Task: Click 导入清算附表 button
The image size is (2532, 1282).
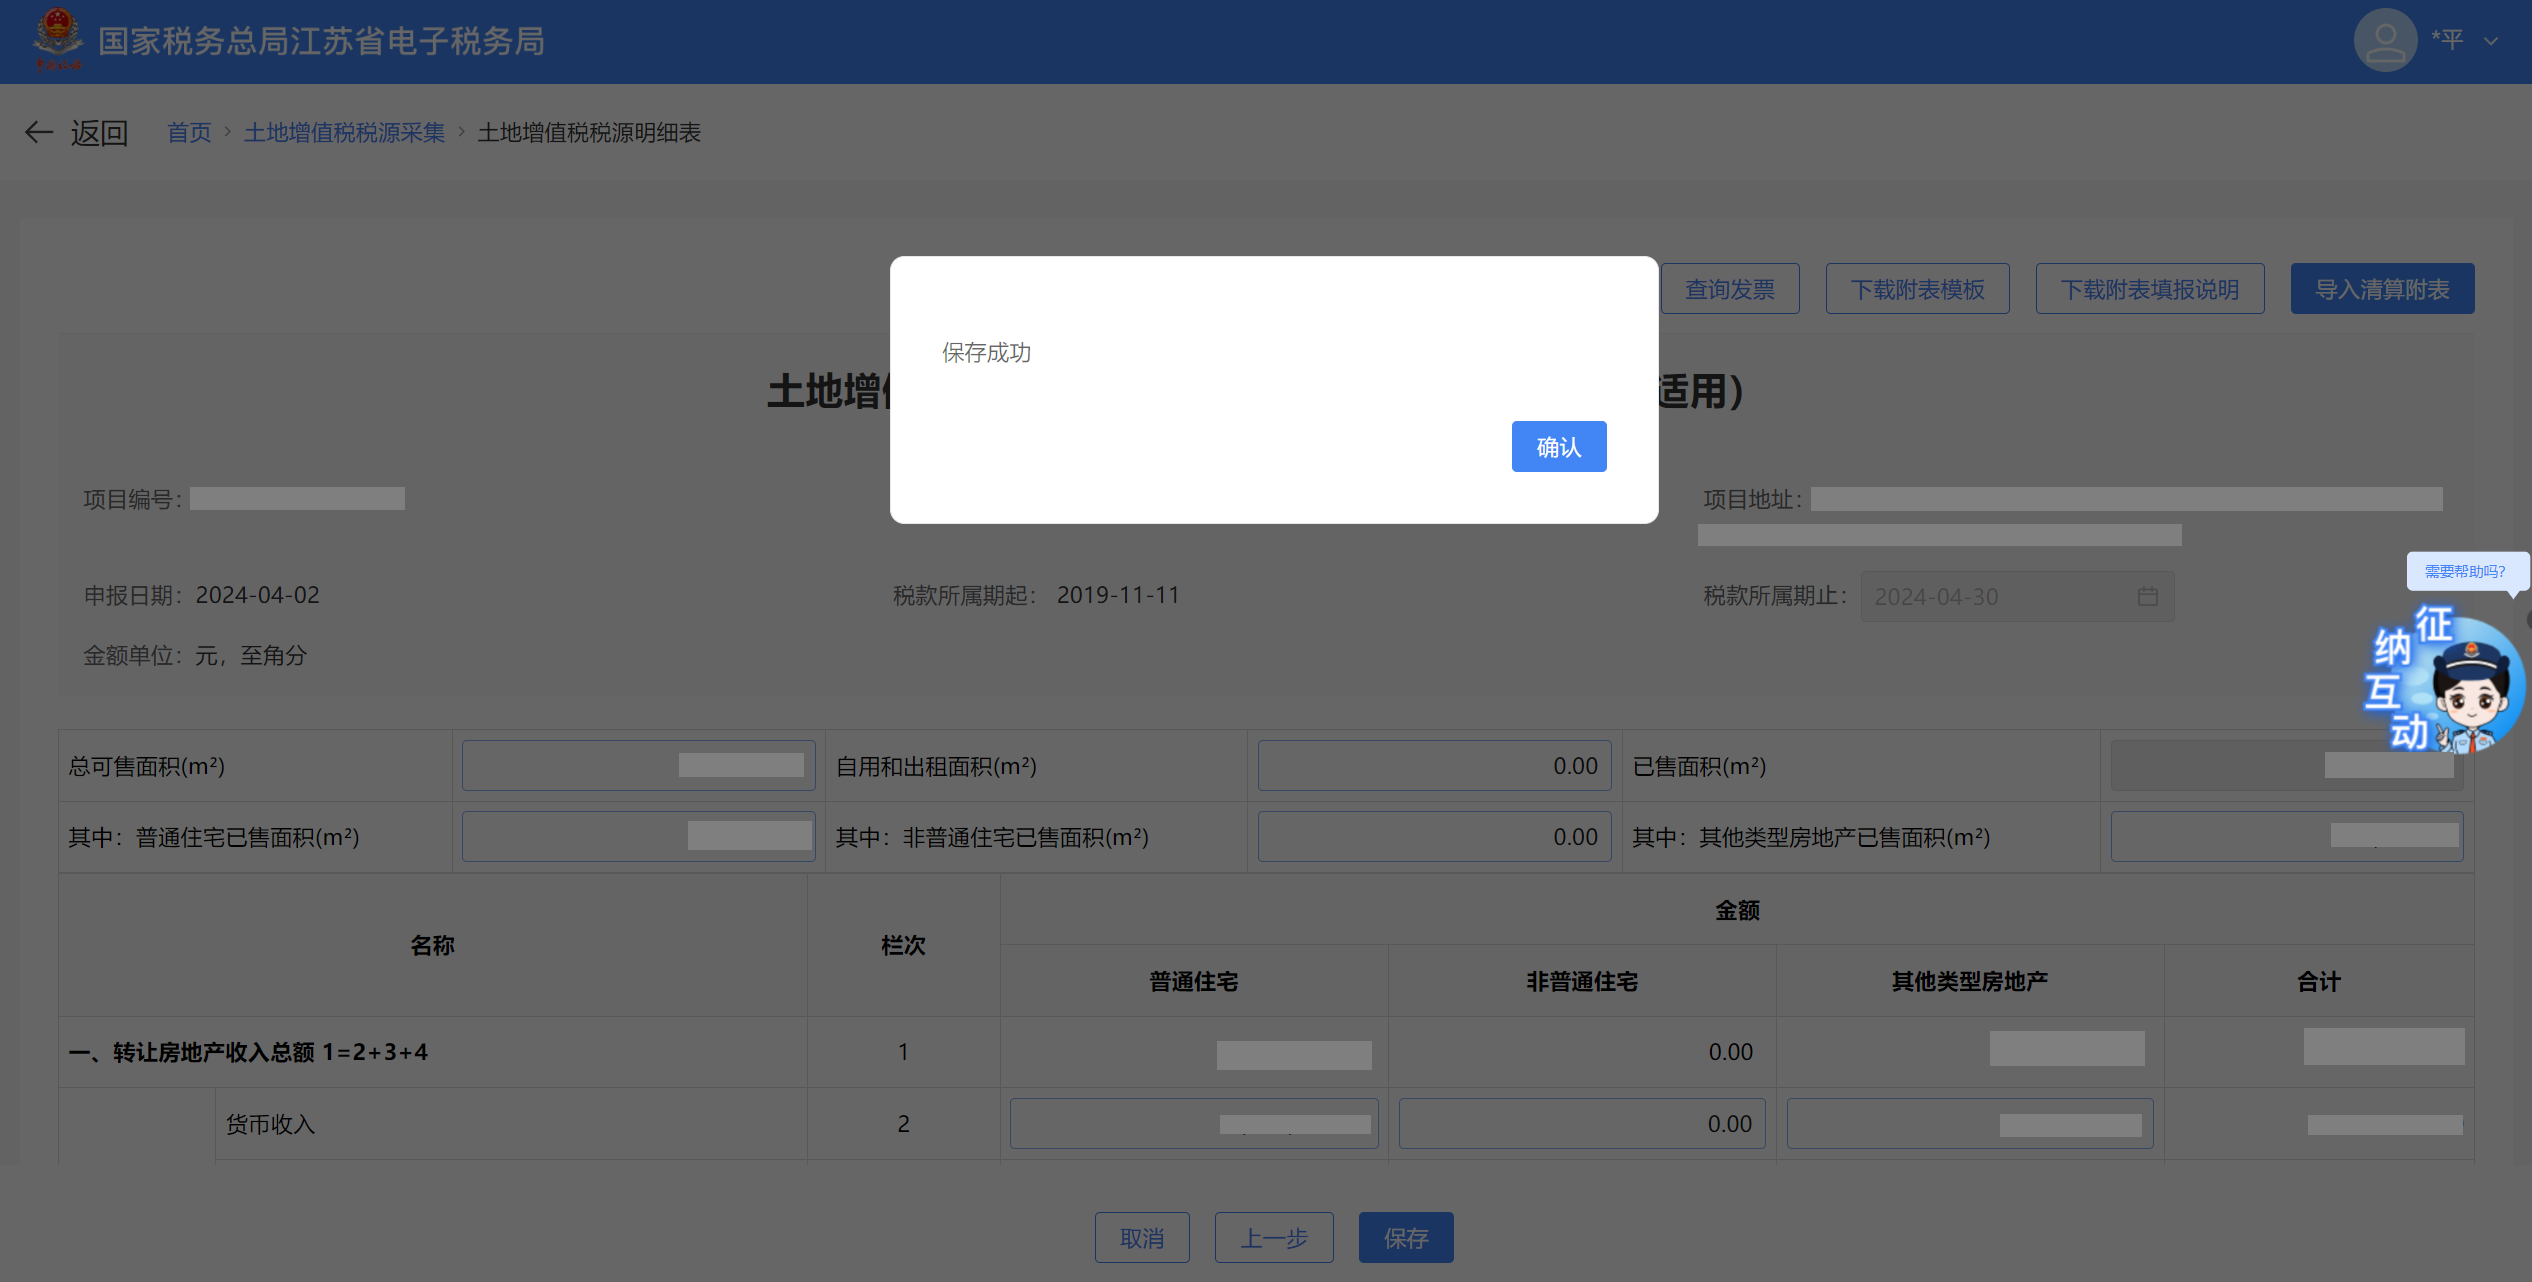Action: pyautogui.click(x=2381, y=289)
